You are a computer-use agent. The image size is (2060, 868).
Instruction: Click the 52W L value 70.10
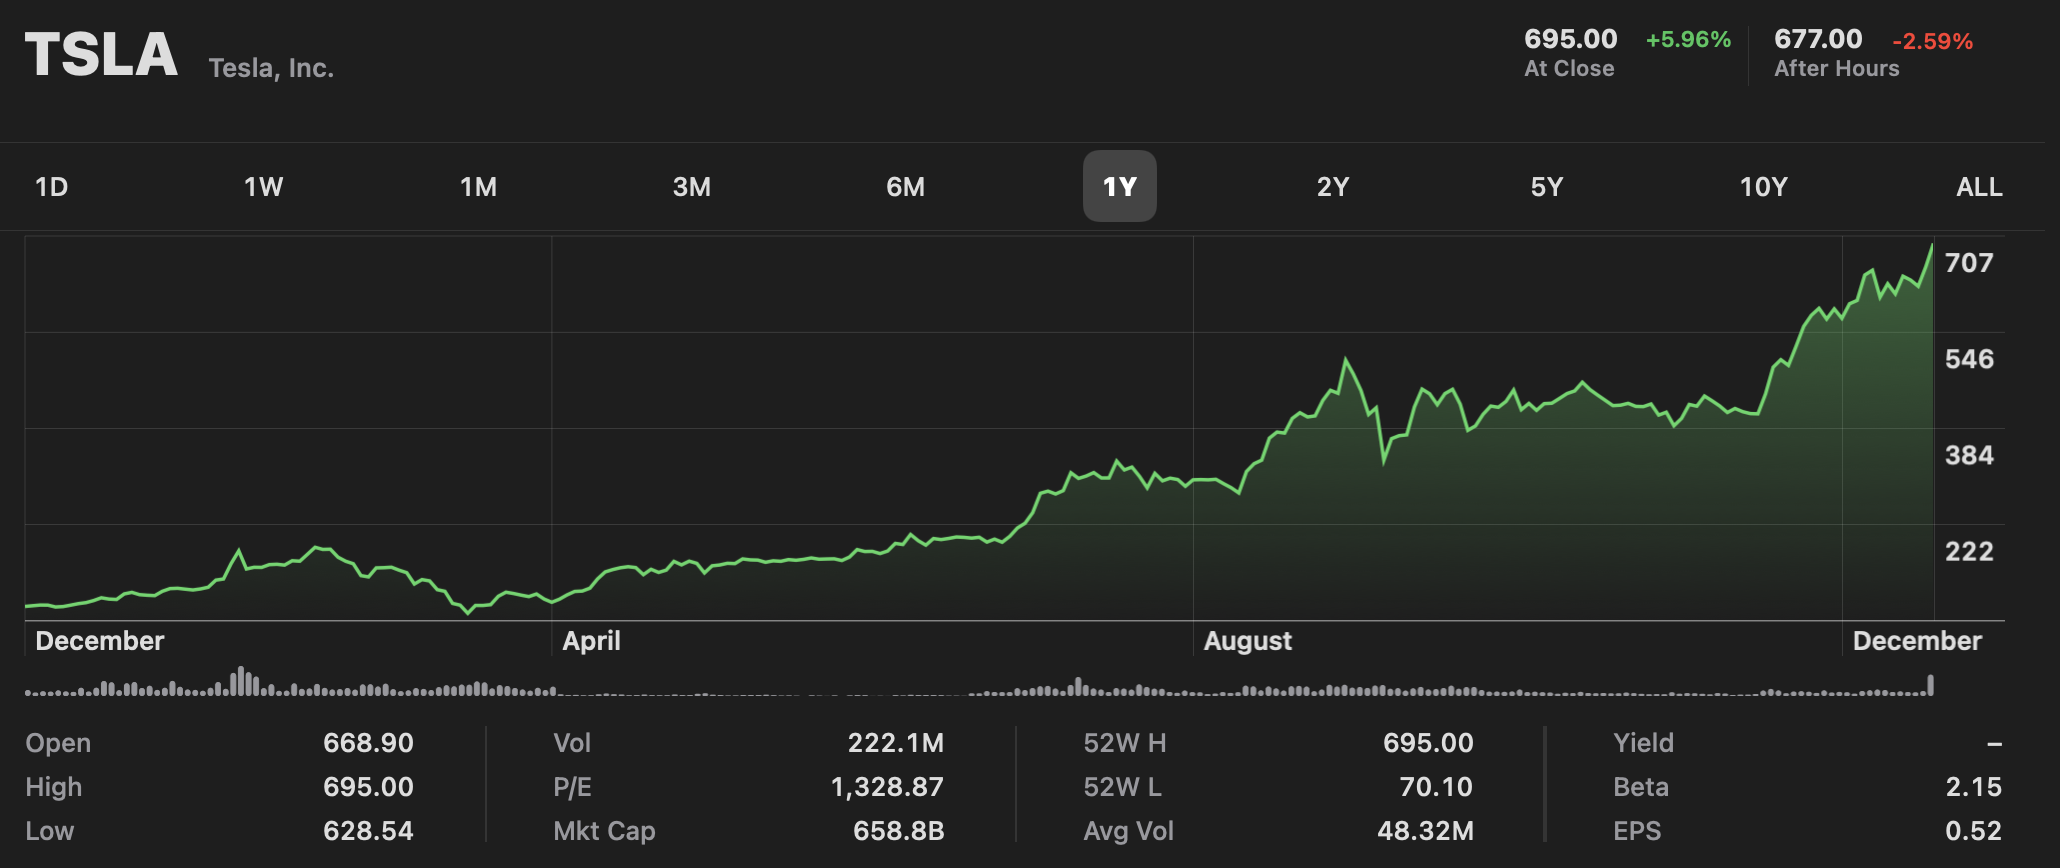1436,787
